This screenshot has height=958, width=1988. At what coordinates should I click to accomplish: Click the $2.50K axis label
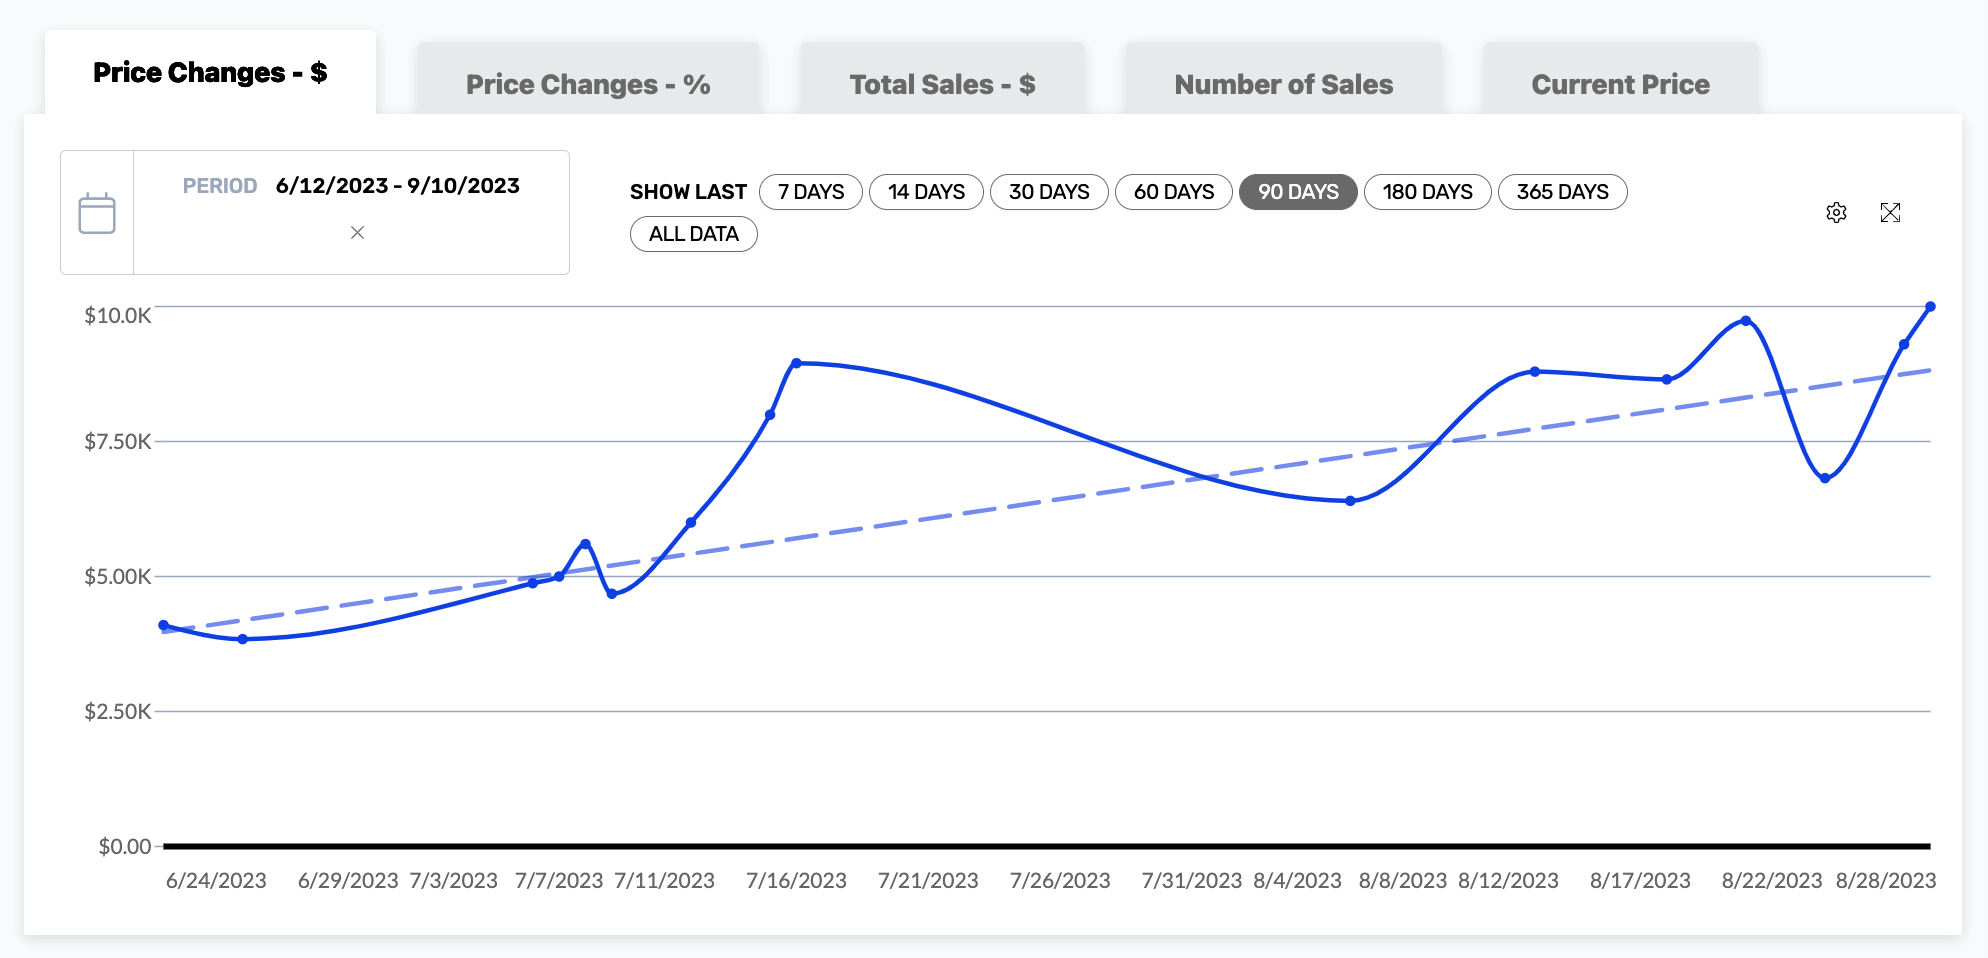click(118, 712)
